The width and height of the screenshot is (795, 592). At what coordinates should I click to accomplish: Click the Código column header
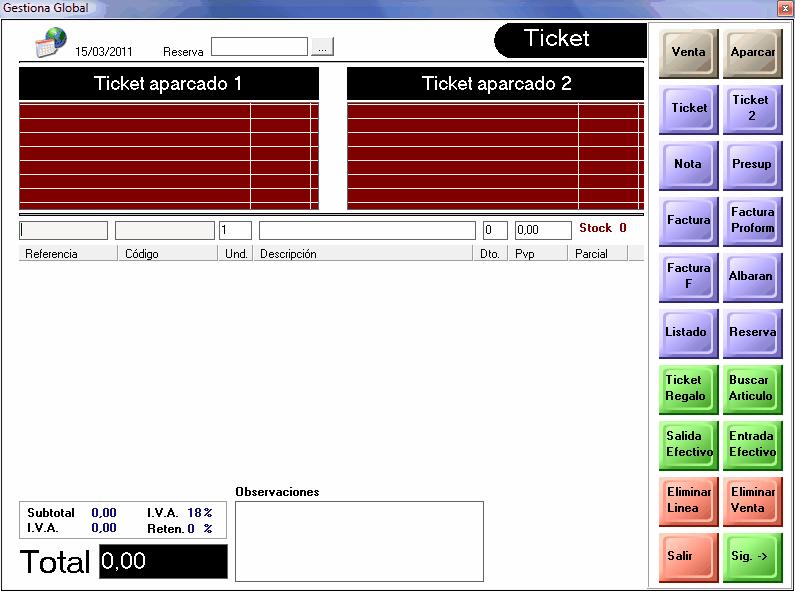[168, 253]
